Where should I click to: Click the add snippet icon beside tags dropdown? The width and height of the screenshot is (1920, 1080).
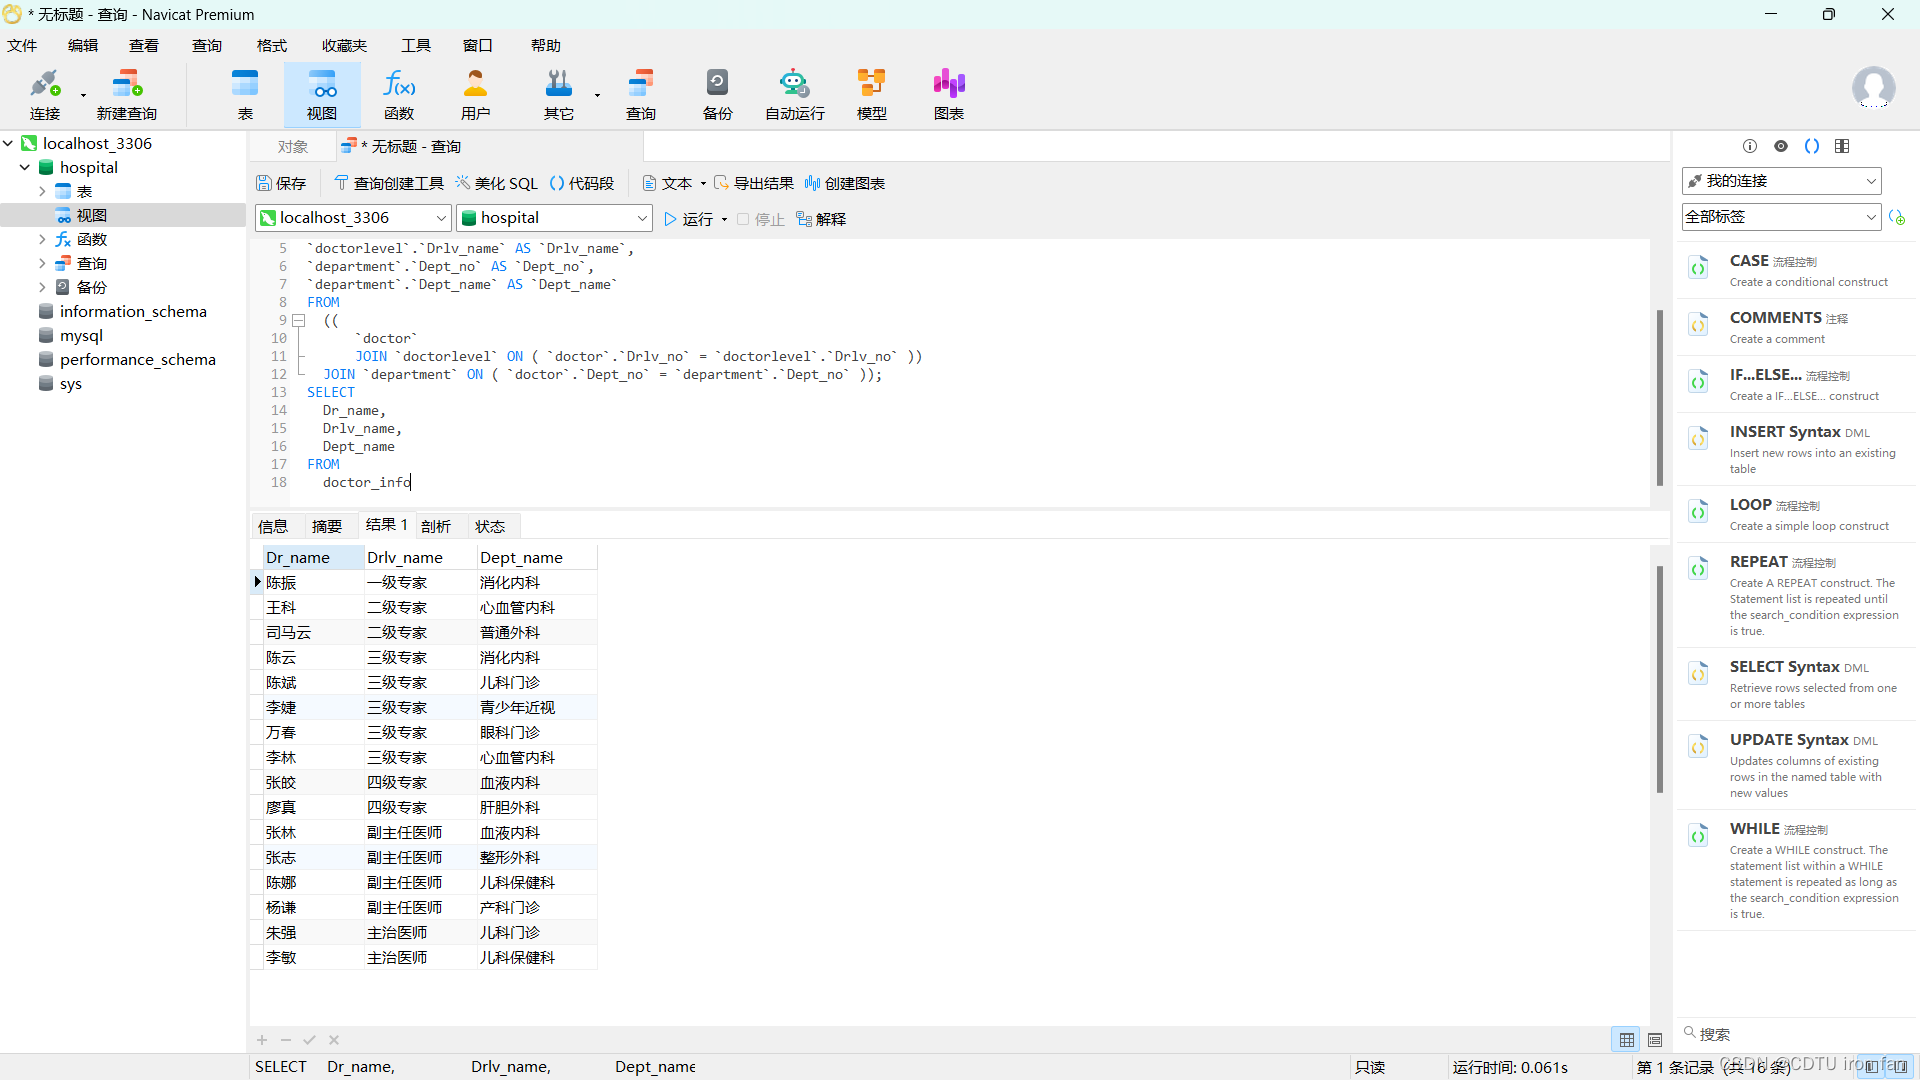coord(1897,217)
